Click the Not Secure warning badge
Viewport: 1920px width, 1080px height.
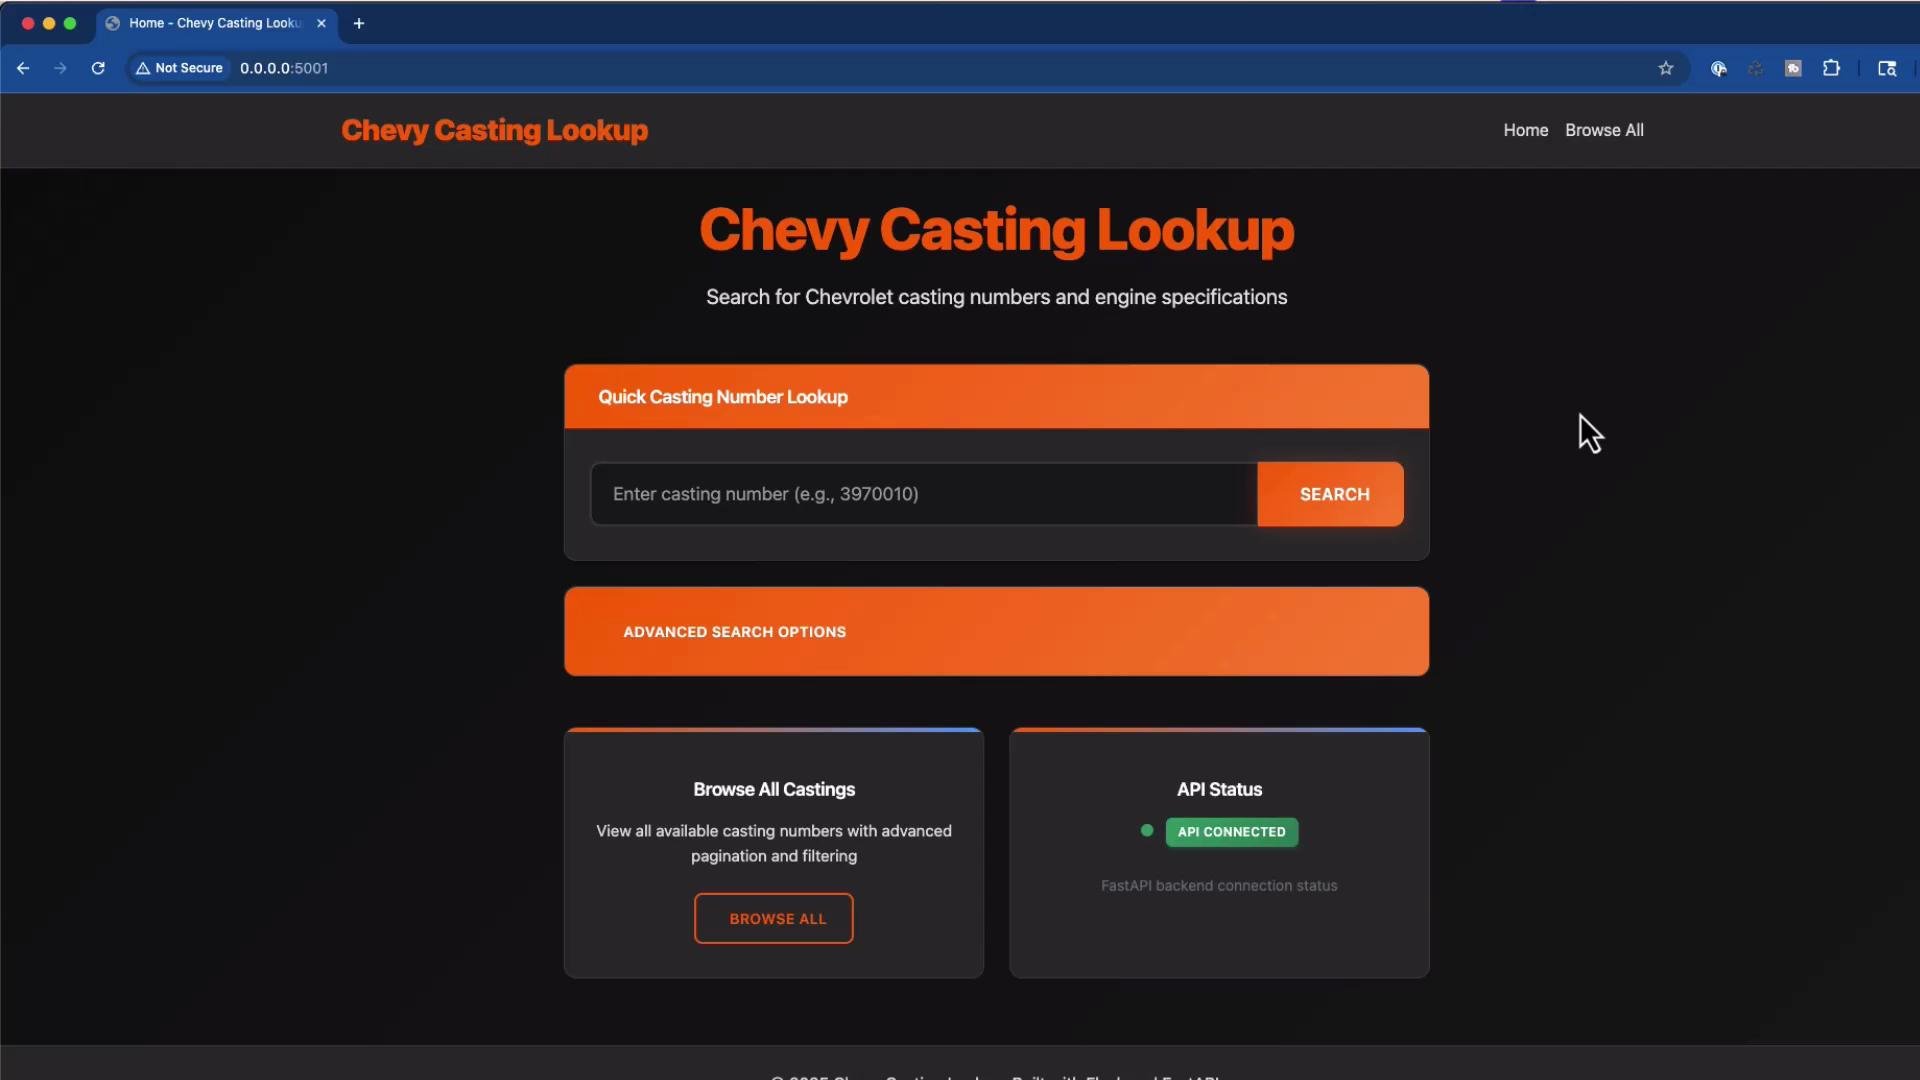click(x=180, y=68)
